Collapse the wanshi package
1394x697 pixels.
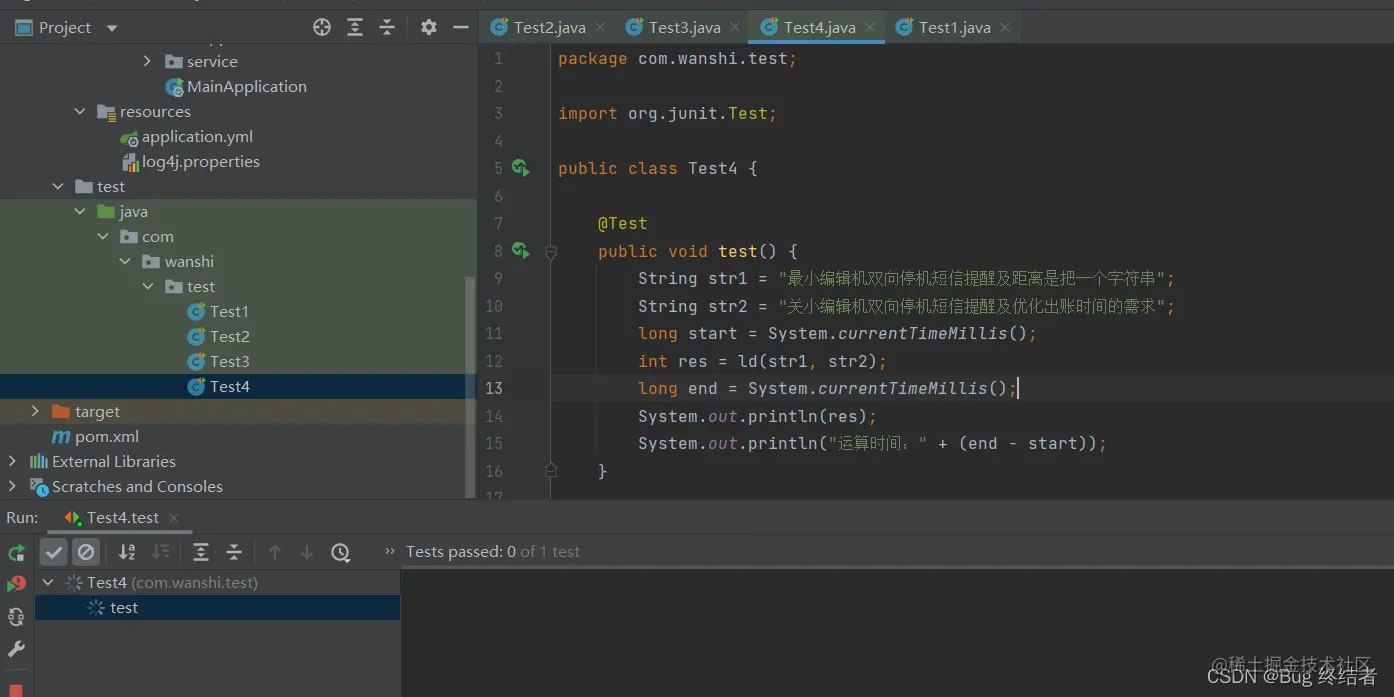[125, 262]
